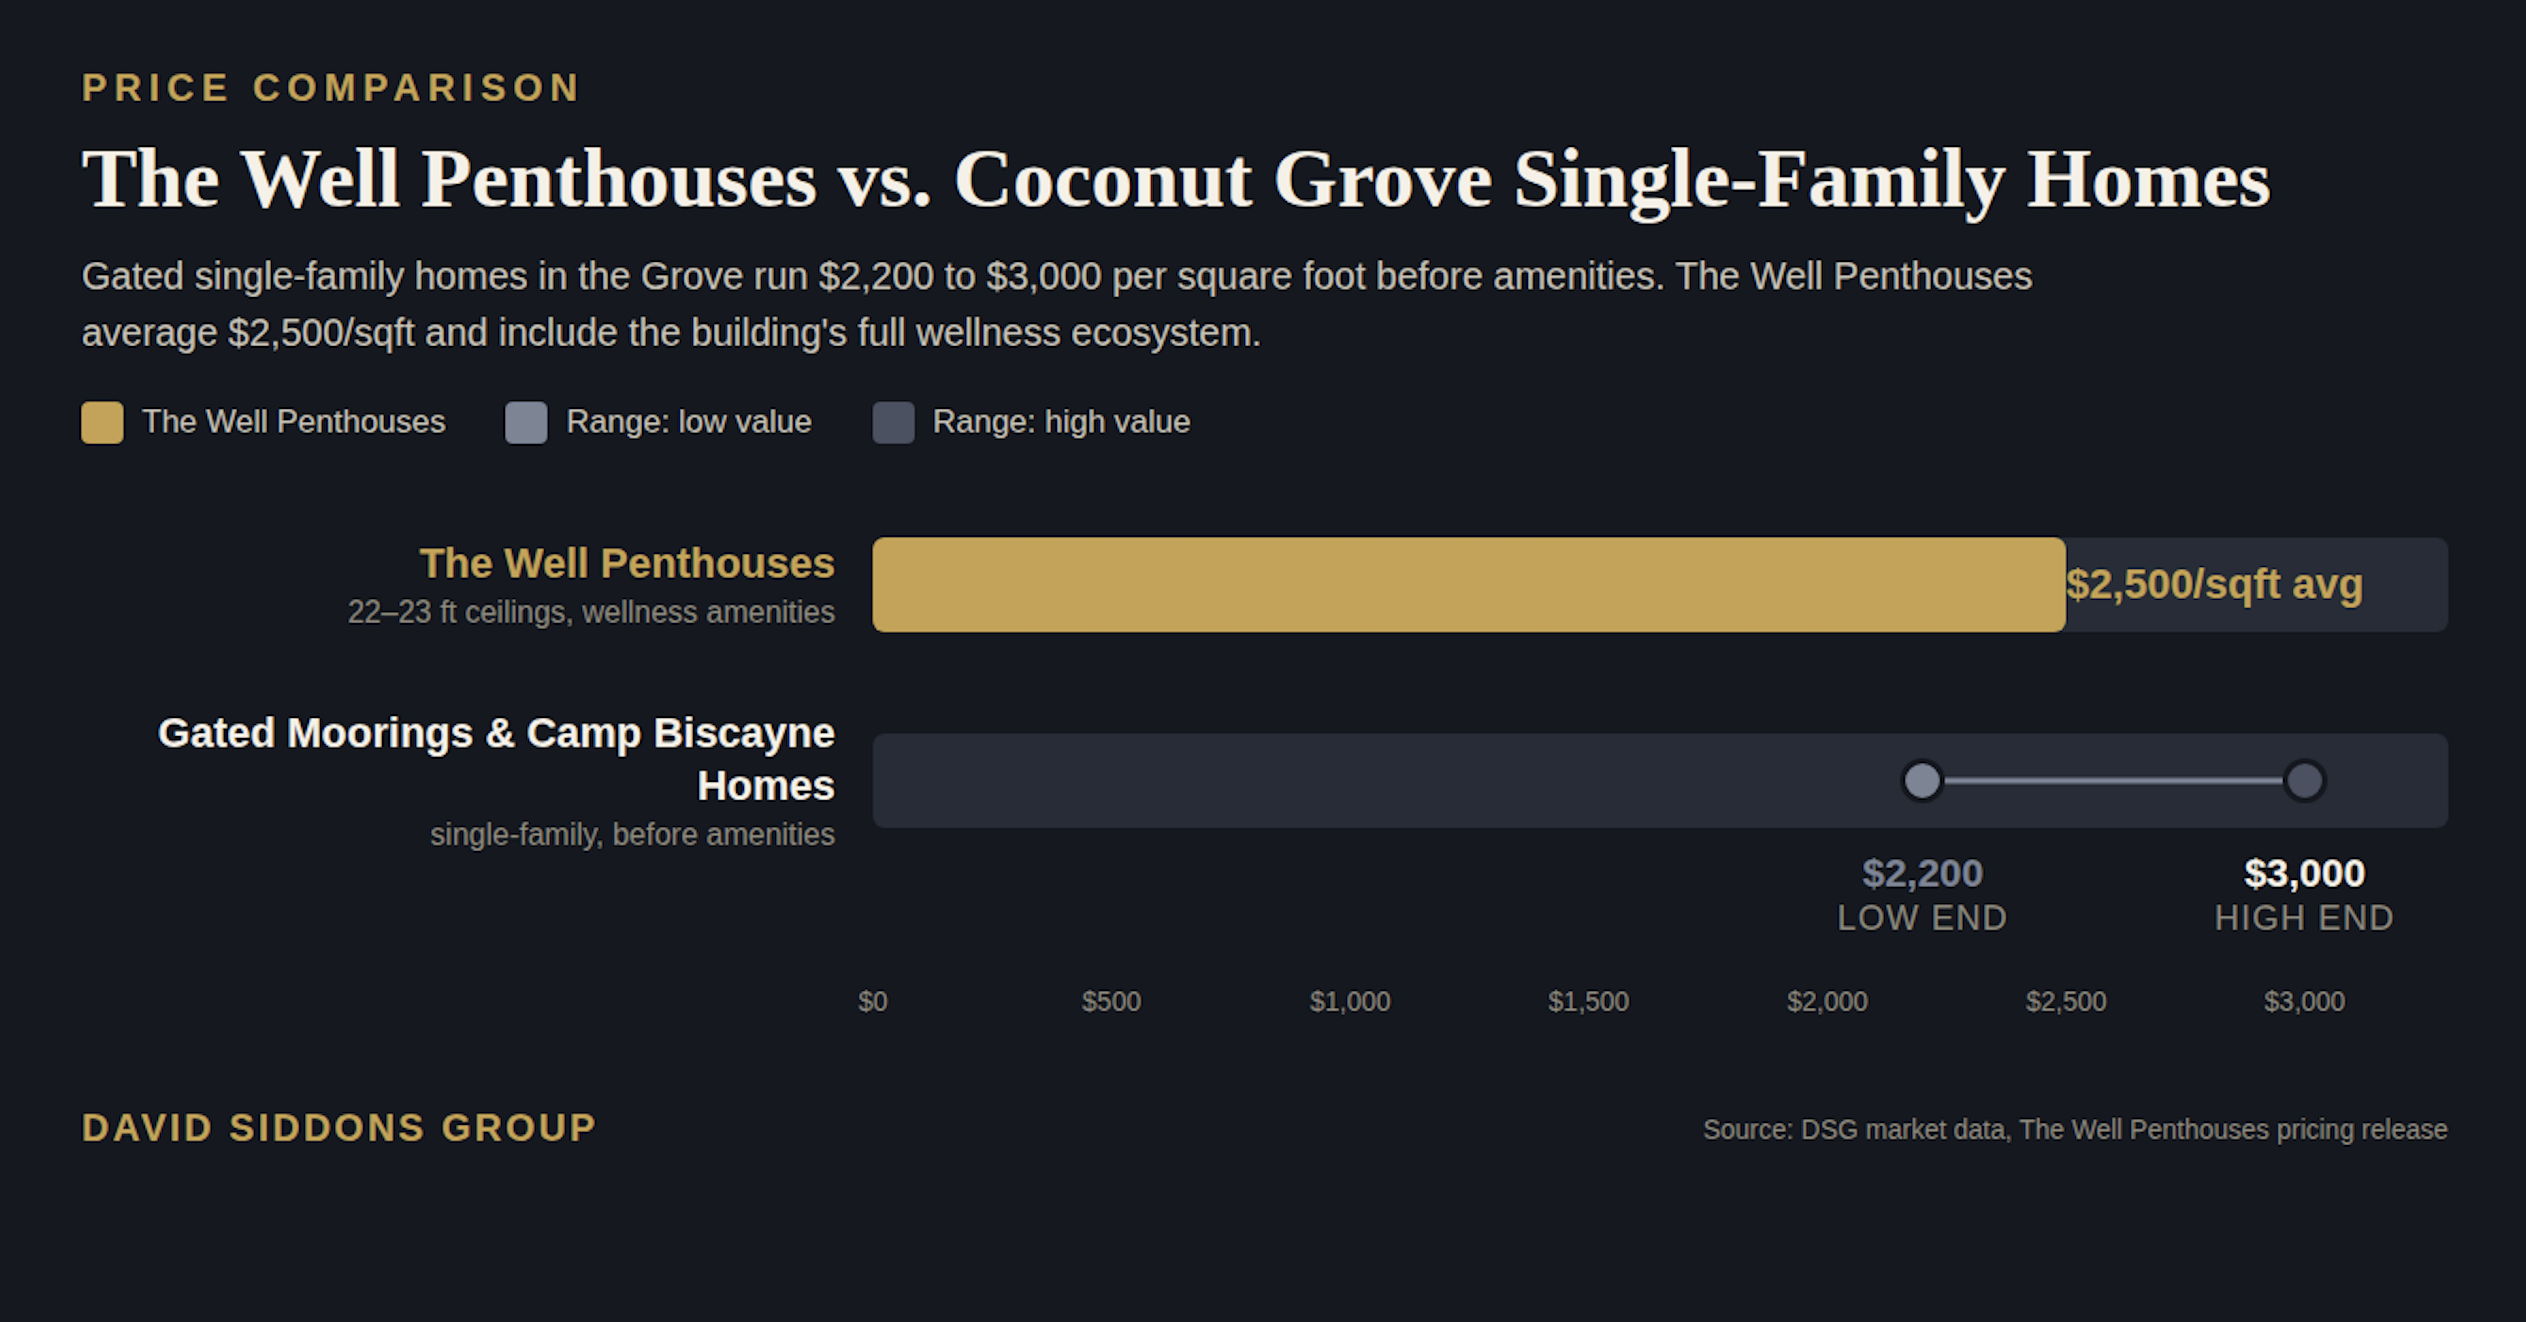Click the $3,000 HIGH END label
Image resolution: width=2526 pixels, height=1322 pixels.
click(x=2304, y=894)
